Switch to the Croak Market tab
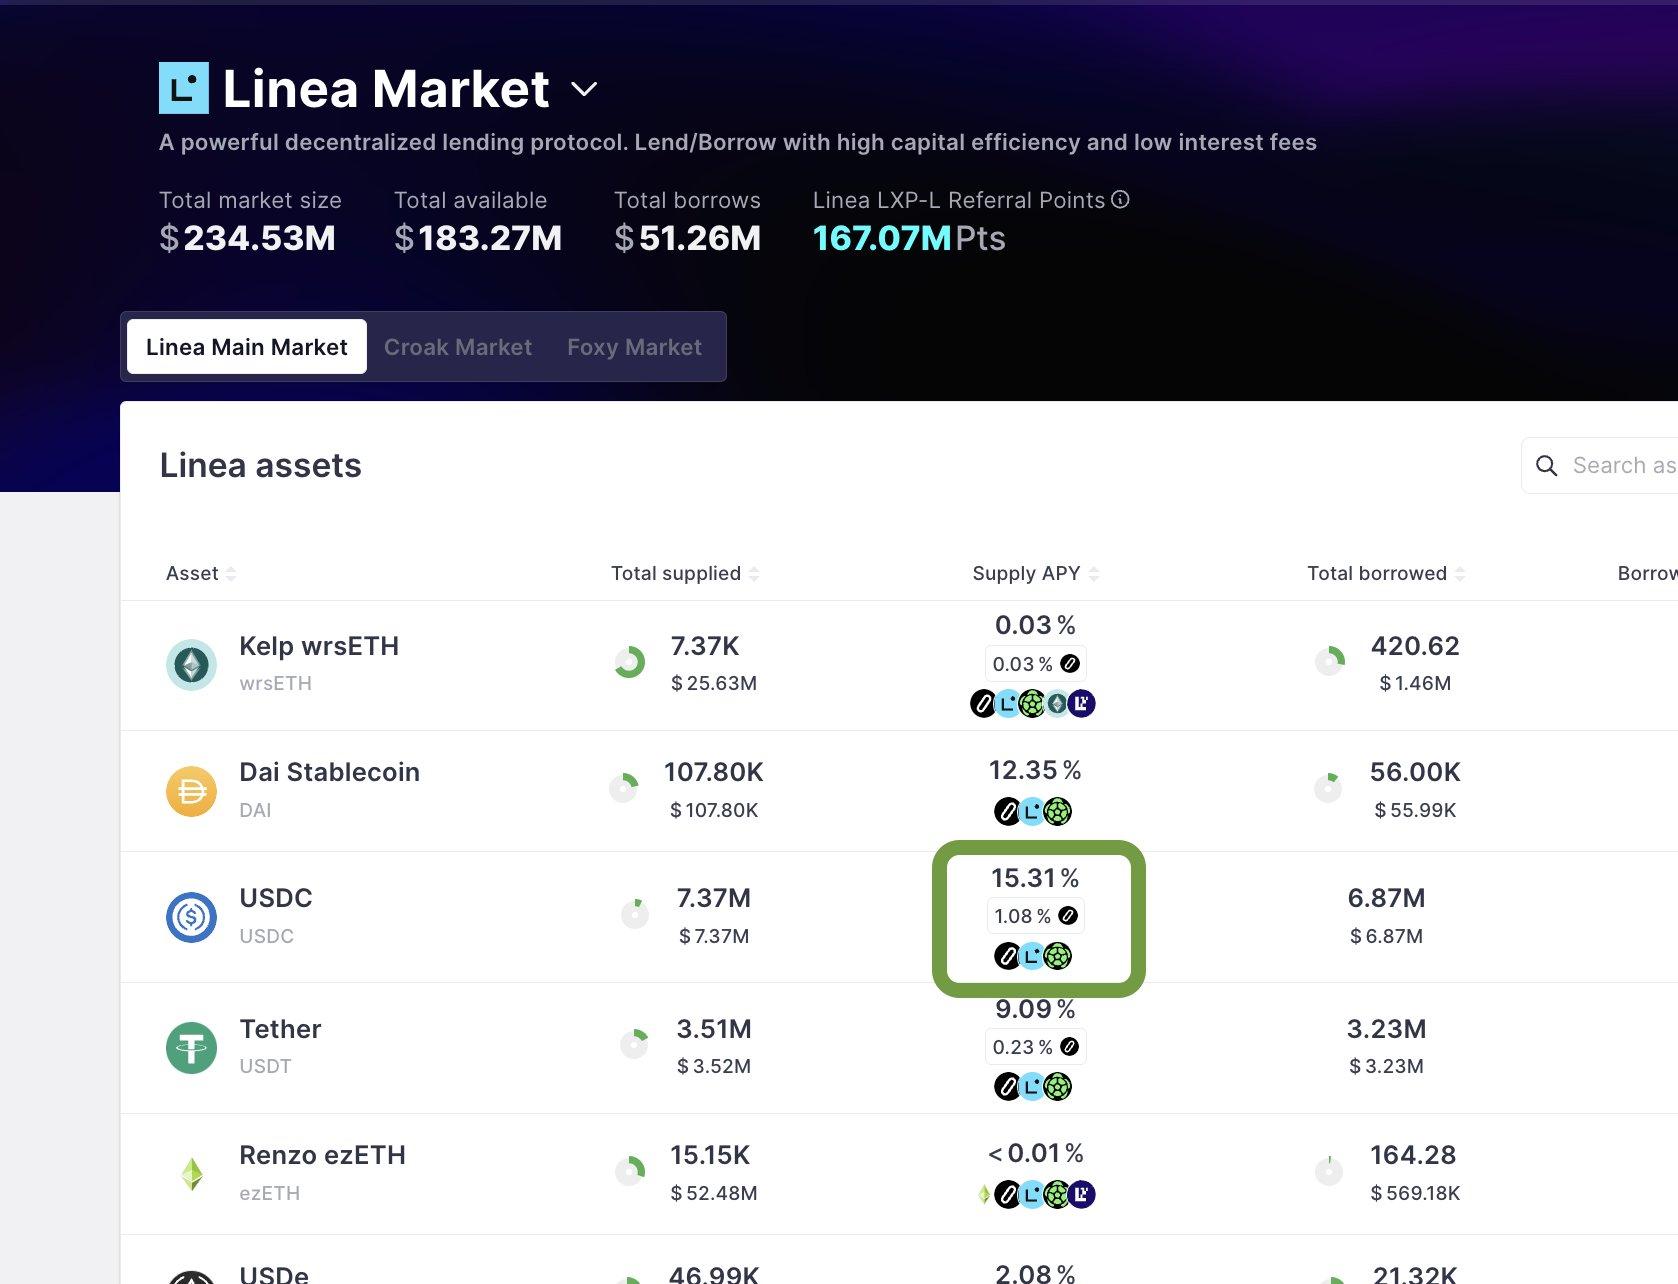Screen dimensions: 1678x1284 (x=458, y=347)
